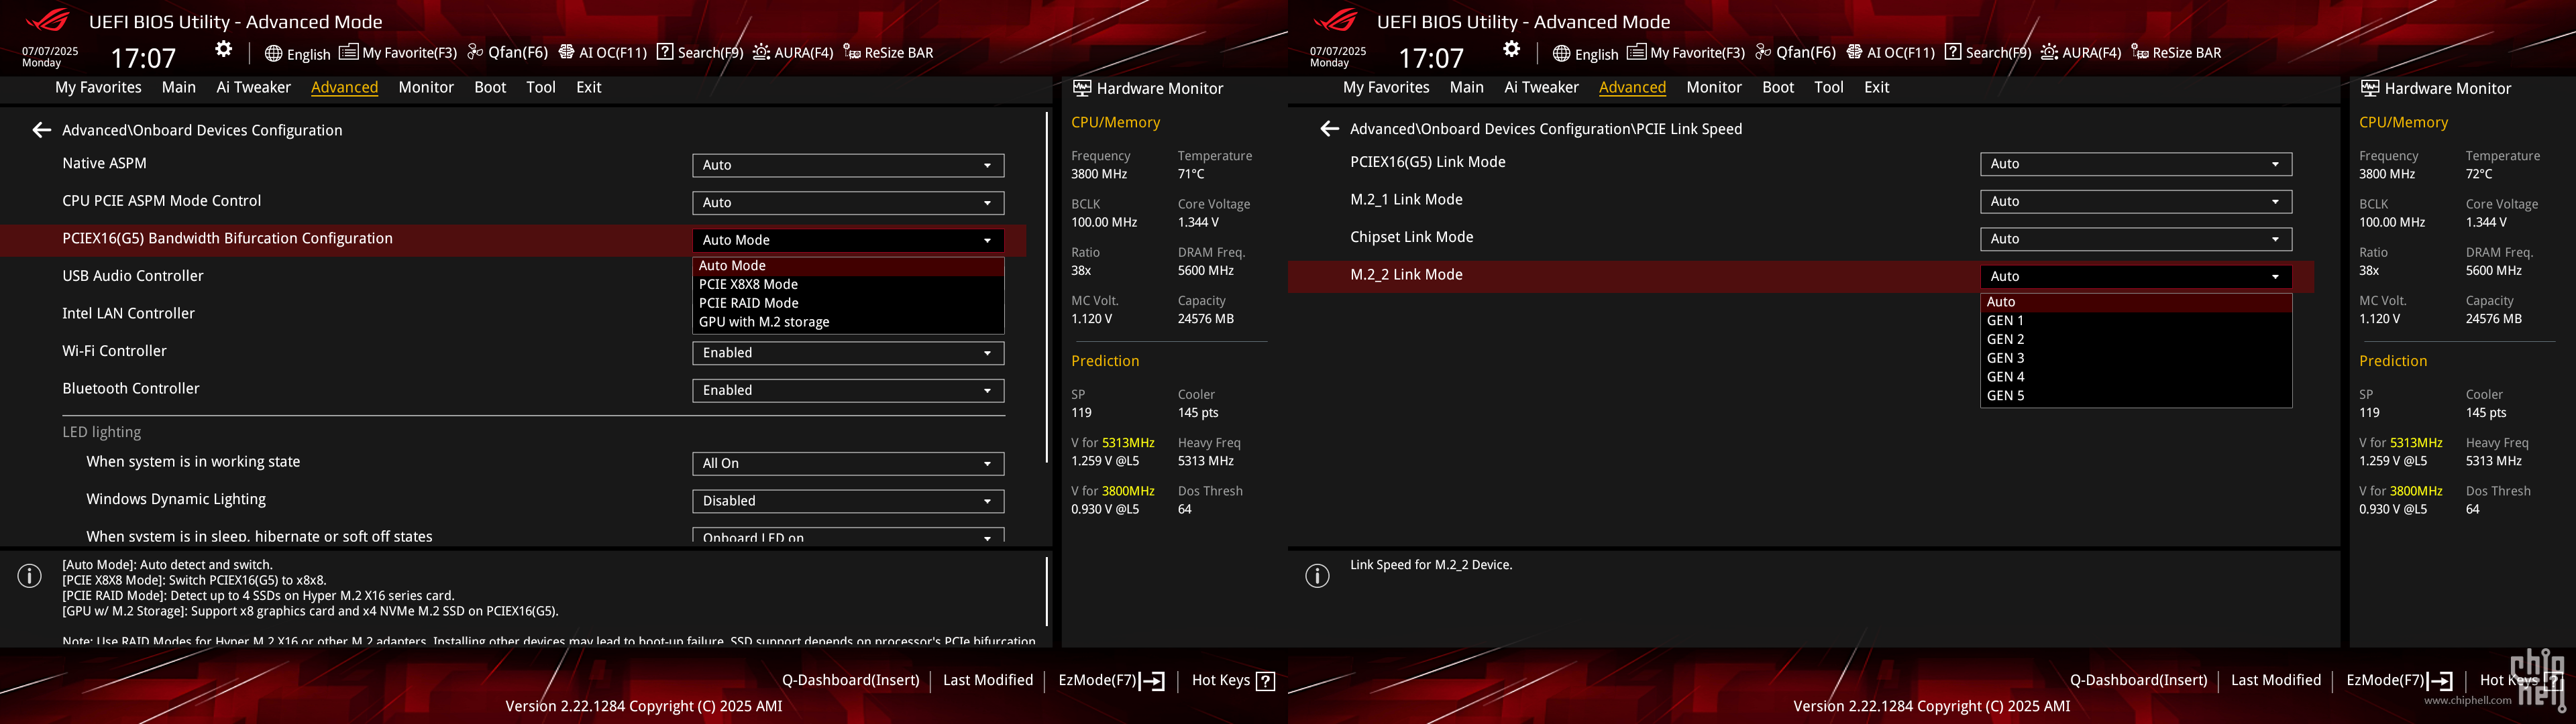Click Hardware Monitor icon on PCIE Link Speed screen
Viewport: 2576px width, 724px height.
(x=2370, y=88)
